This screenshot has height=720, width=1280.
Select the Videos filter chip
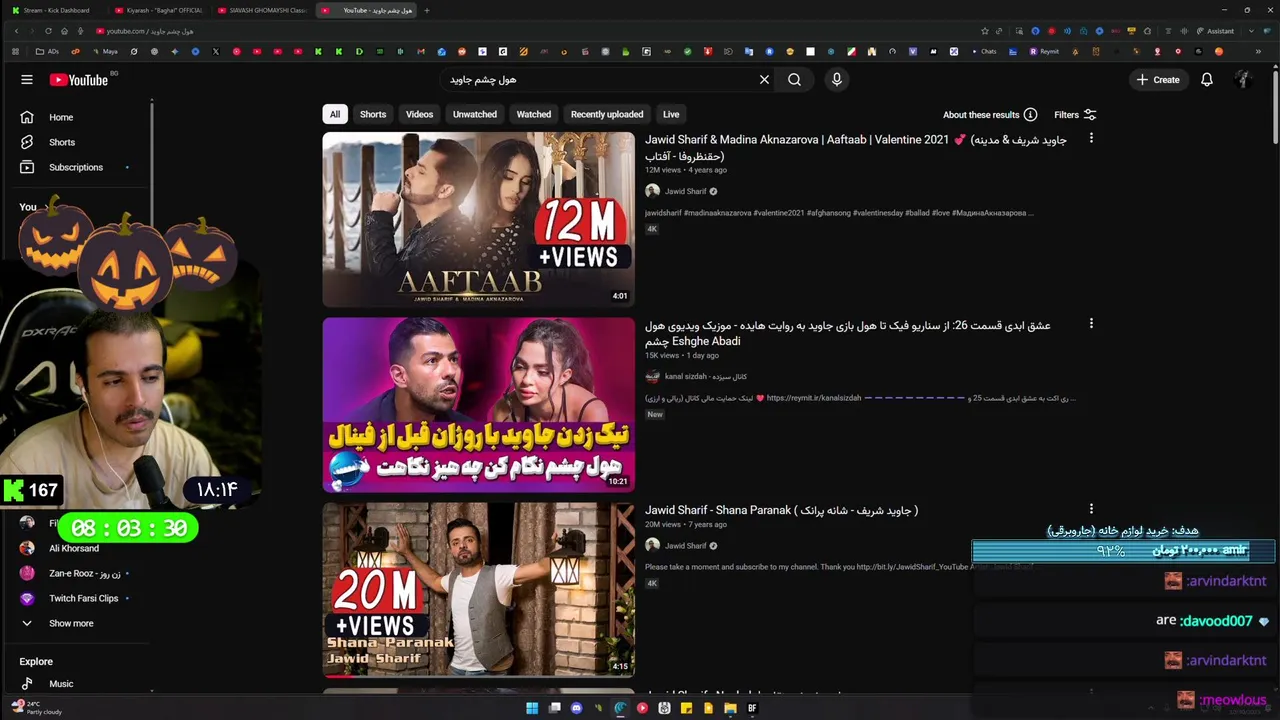point(419,114)
